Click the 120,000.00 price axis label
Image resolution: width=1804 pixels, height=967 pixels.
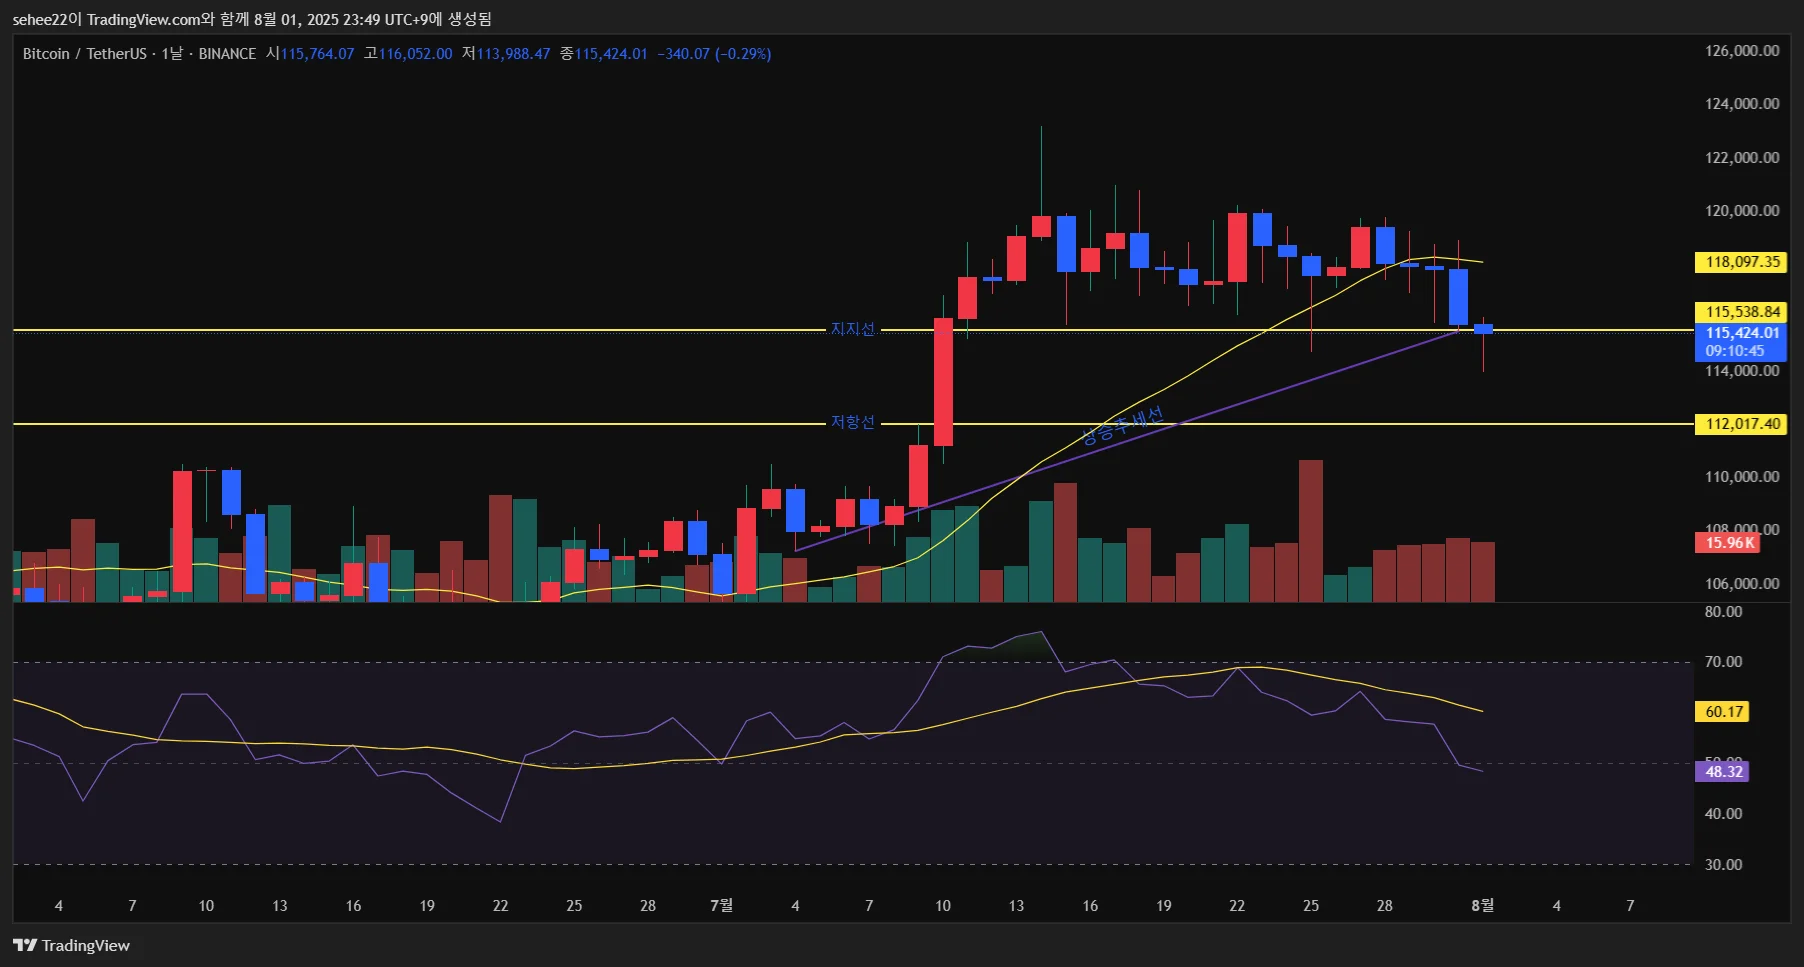coord(1742,211)
